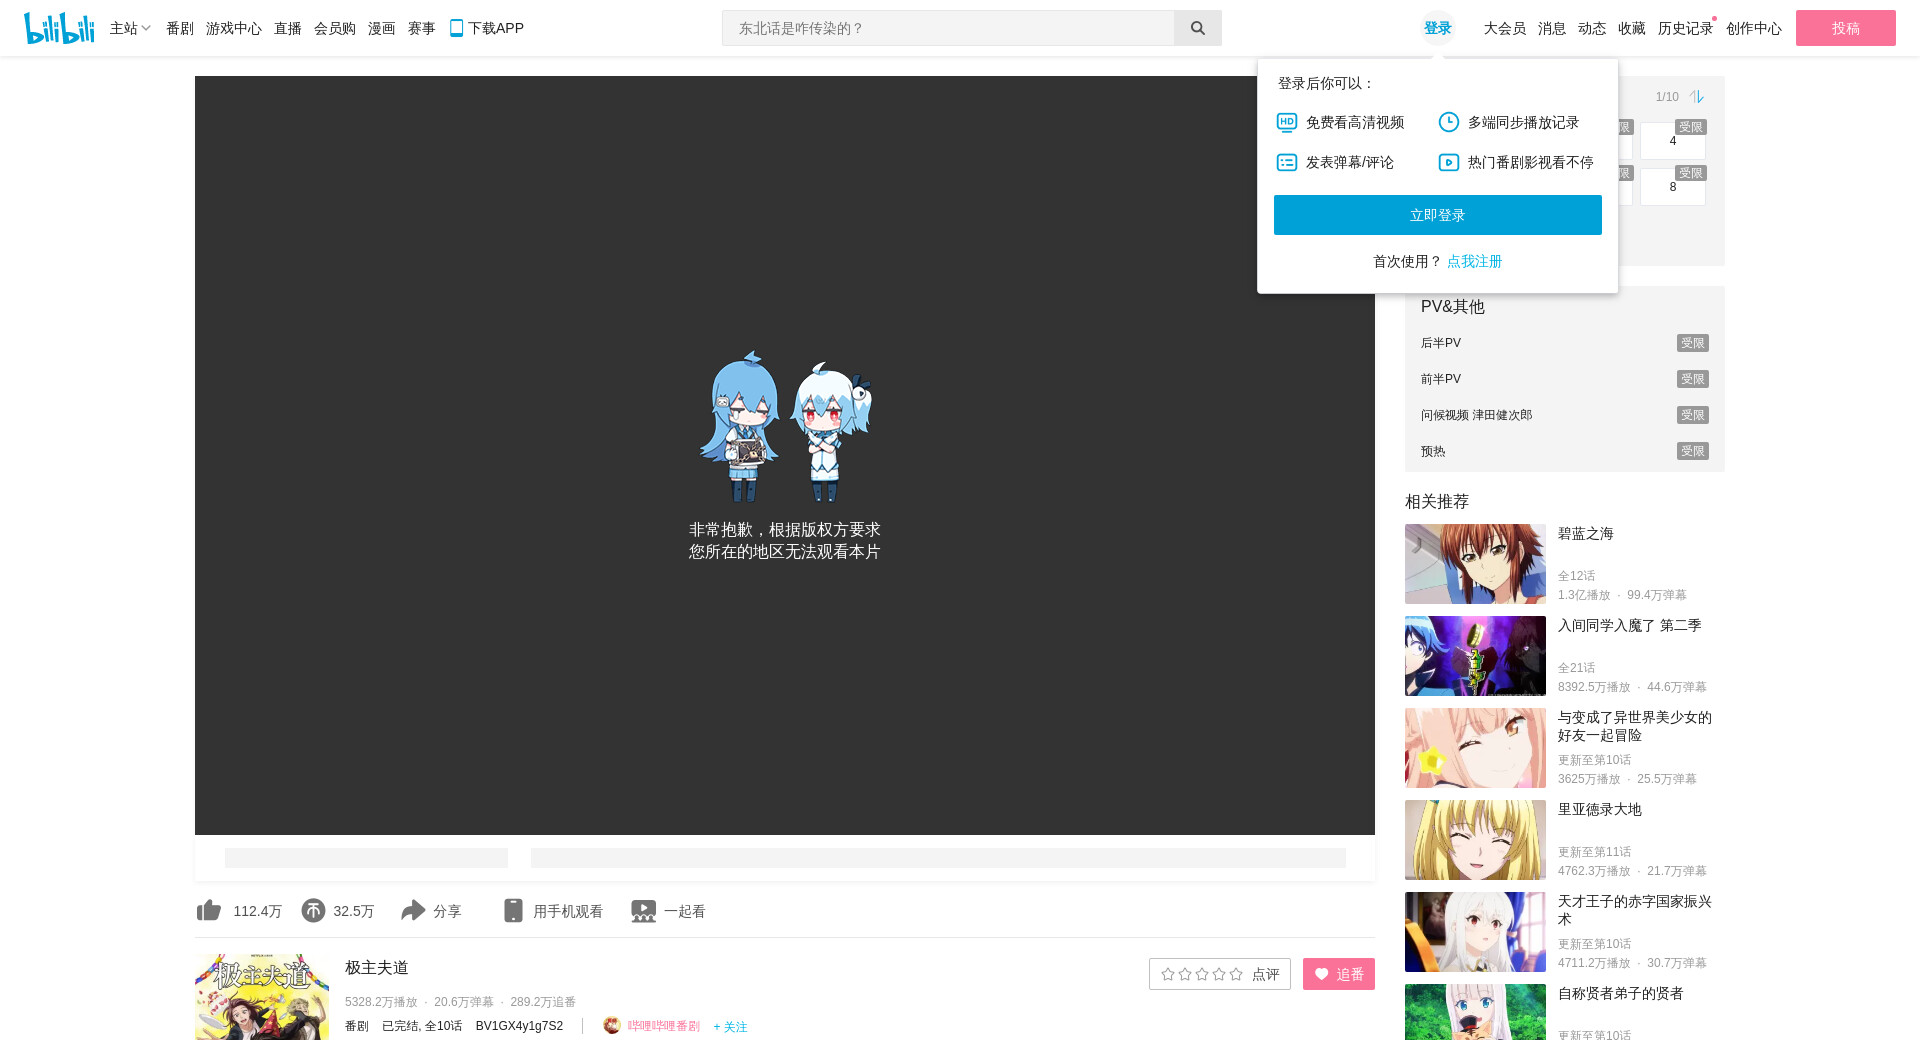1920x1040 pixels.
Task: Toggle 追番 follow series button
Action: (x=1338, y=974)
